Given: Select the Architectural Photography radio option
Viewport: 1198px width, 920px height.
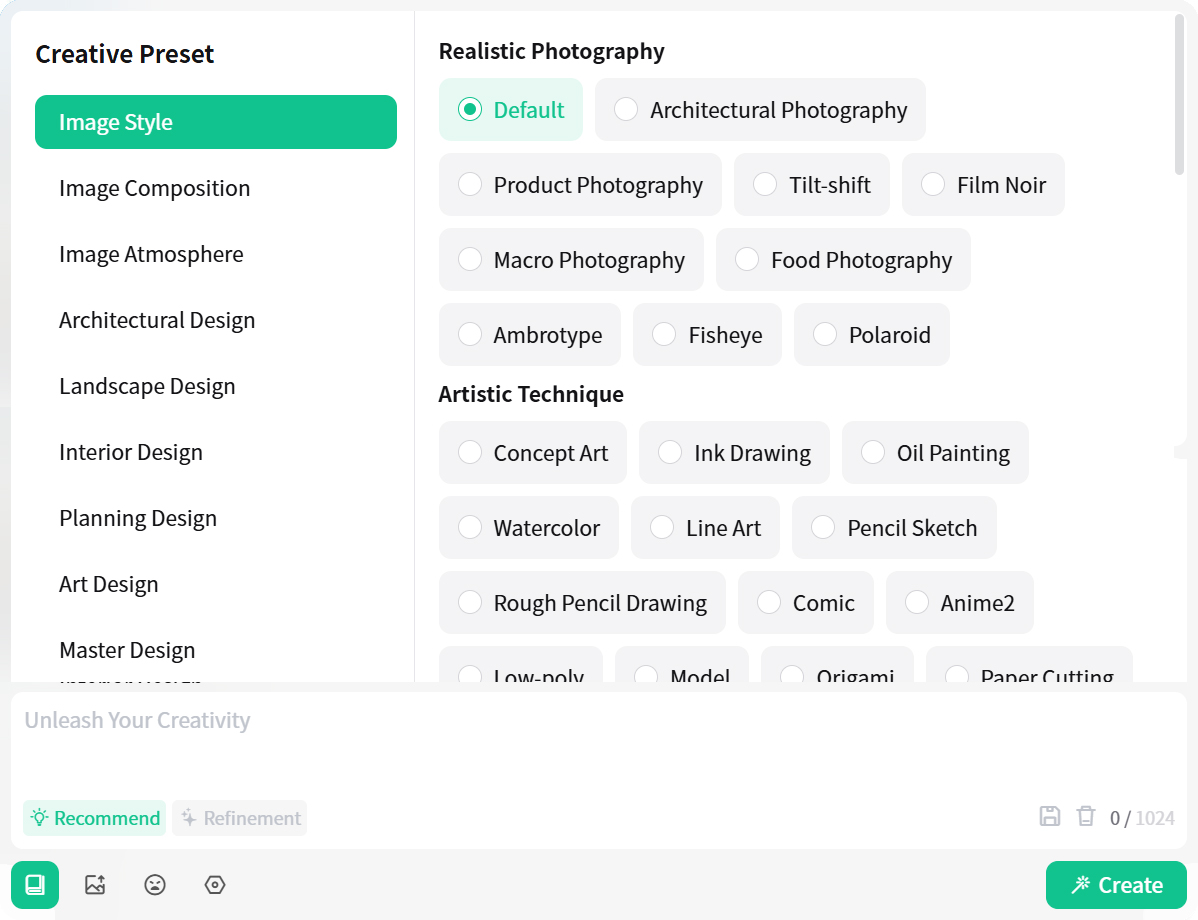Looking at the screenshot, I should 626,110.
